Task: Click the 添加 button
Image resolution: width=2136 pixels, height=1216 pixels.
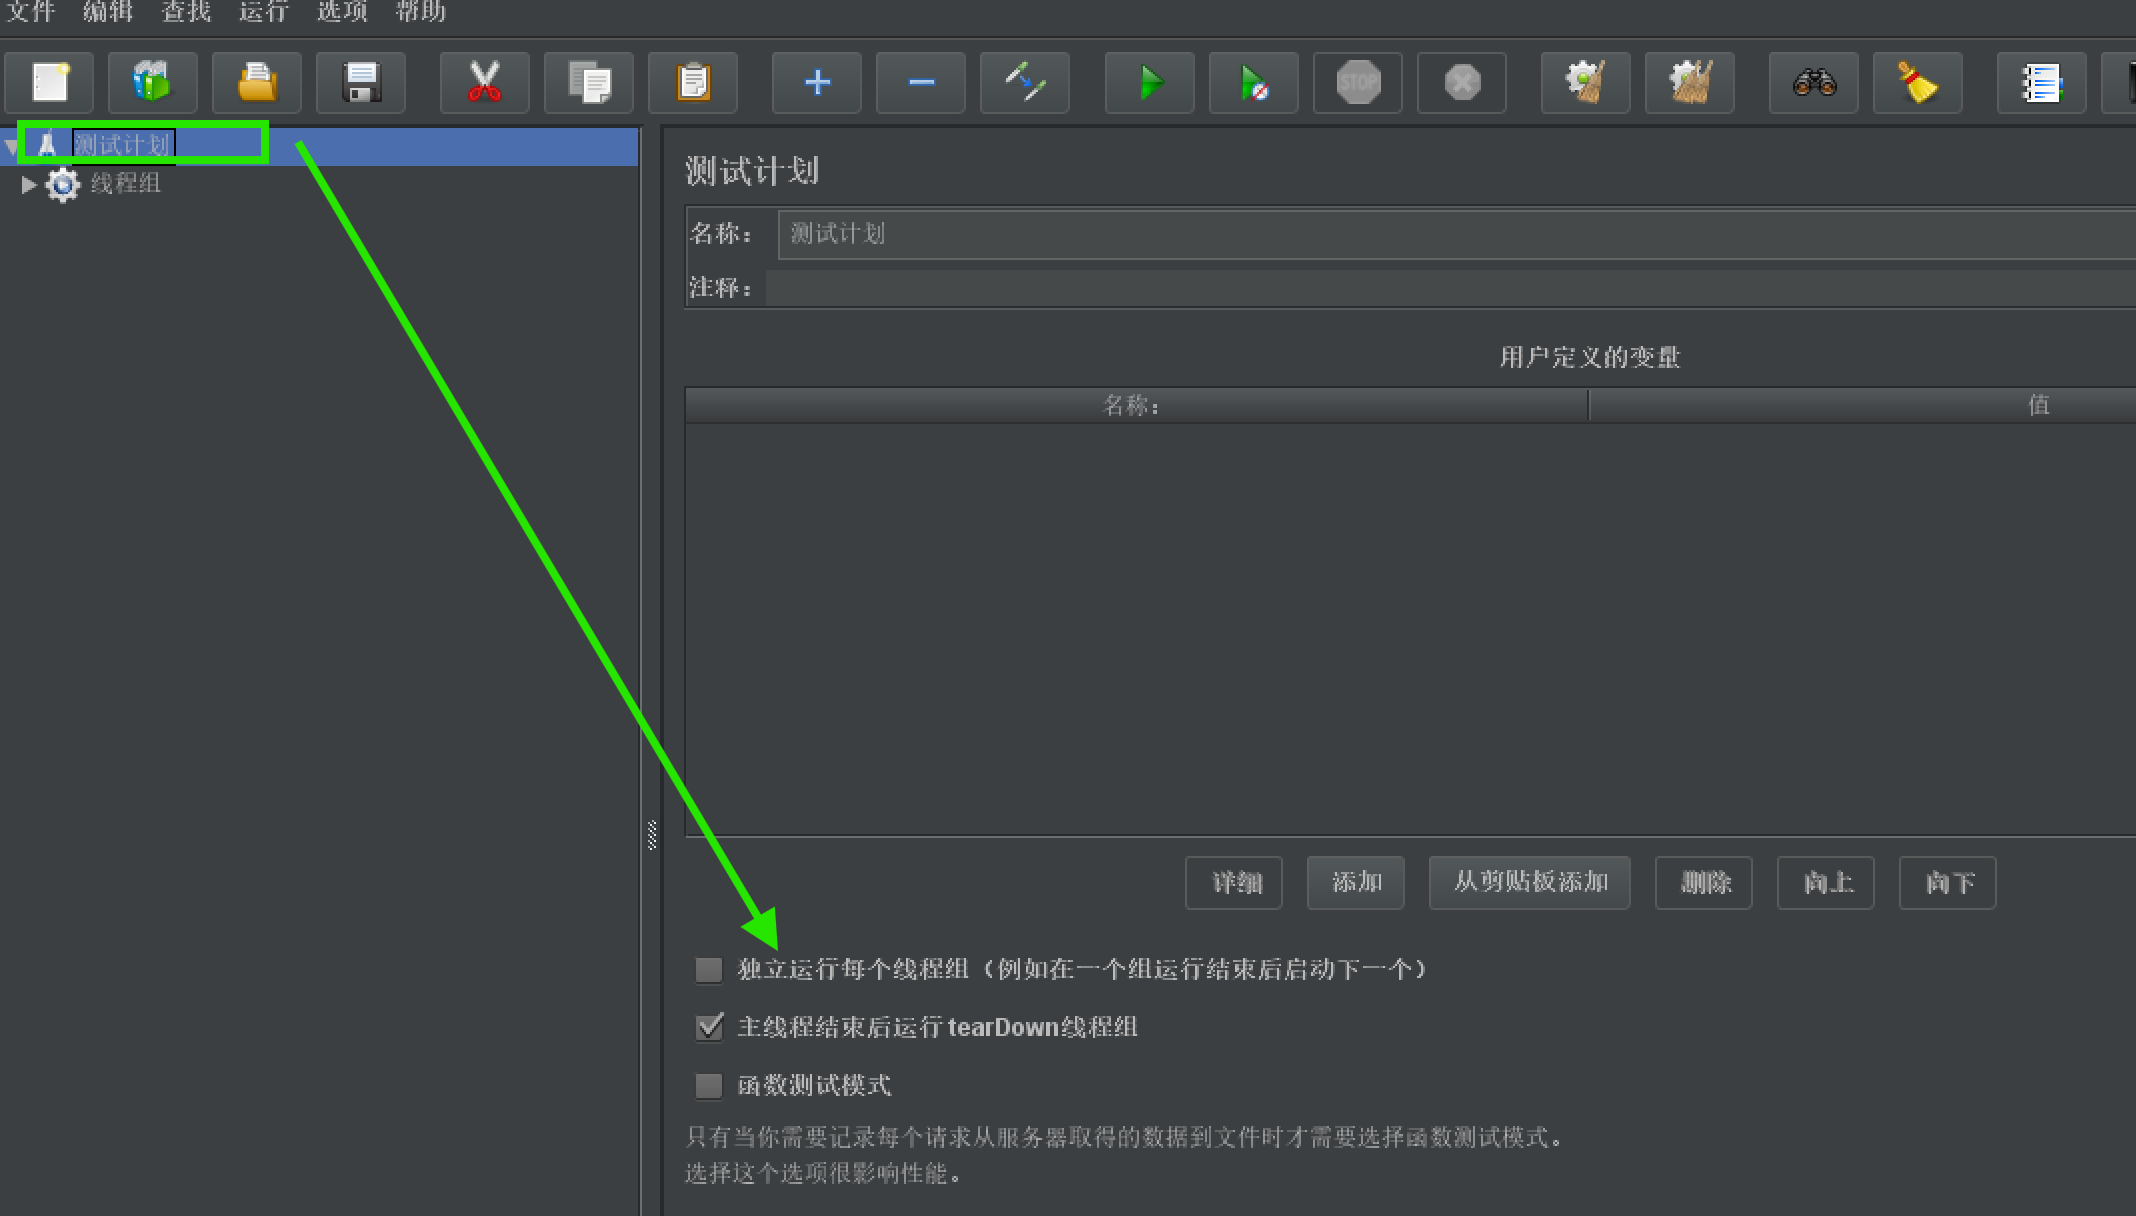Action: click(1355, 883)
